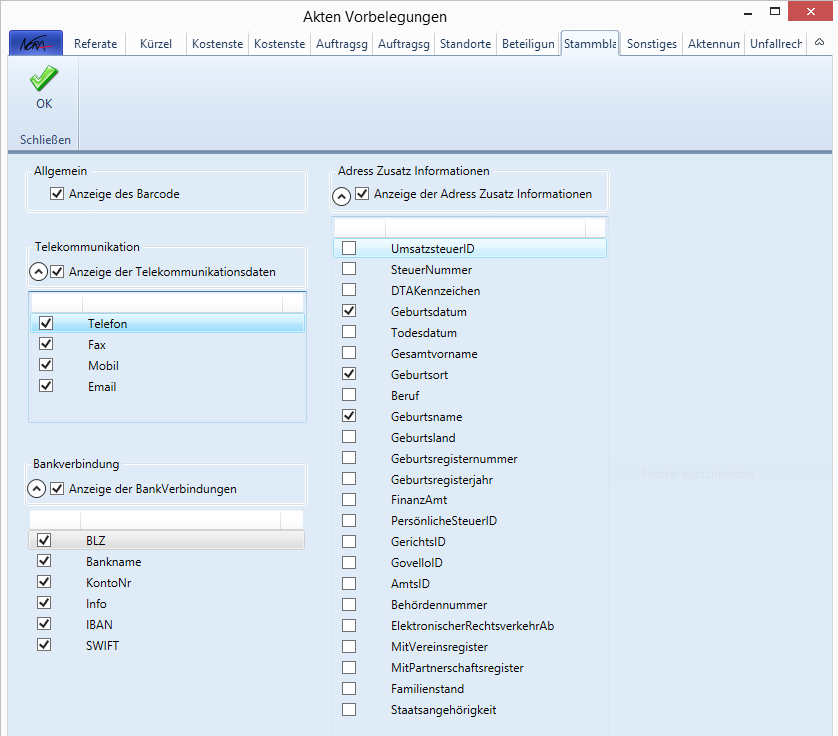Collapse the Adress Zusatz Informationen list
The height and width of the screenshot is (736, 838).
coord(341,195)
